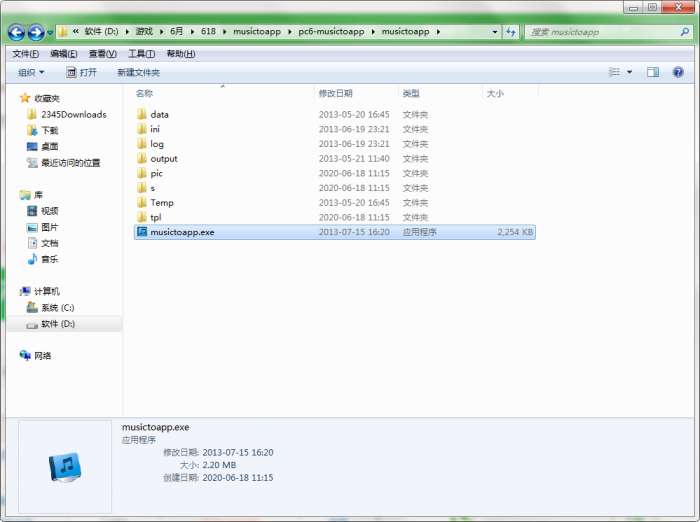
Task: Open the 文件(F) menu
Action: (x=25, y=54)
